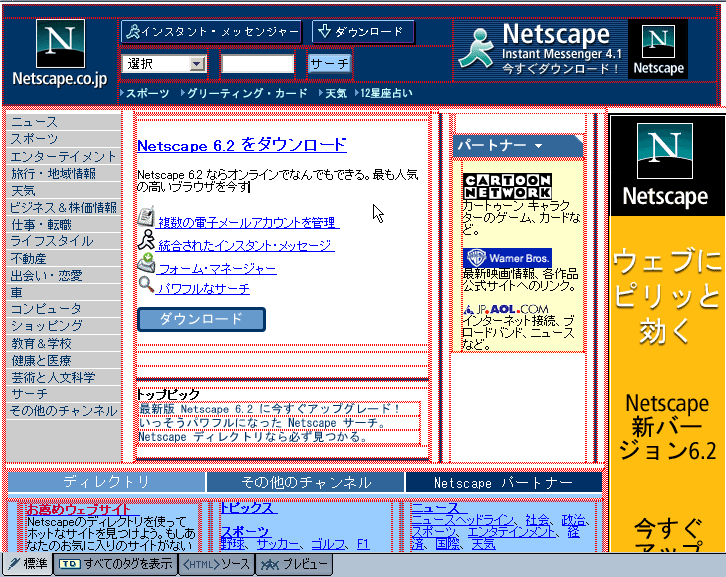This screenshot has height=577, width=726.
Task: Switch to HTML ソース tab
Action: (217, 564)
